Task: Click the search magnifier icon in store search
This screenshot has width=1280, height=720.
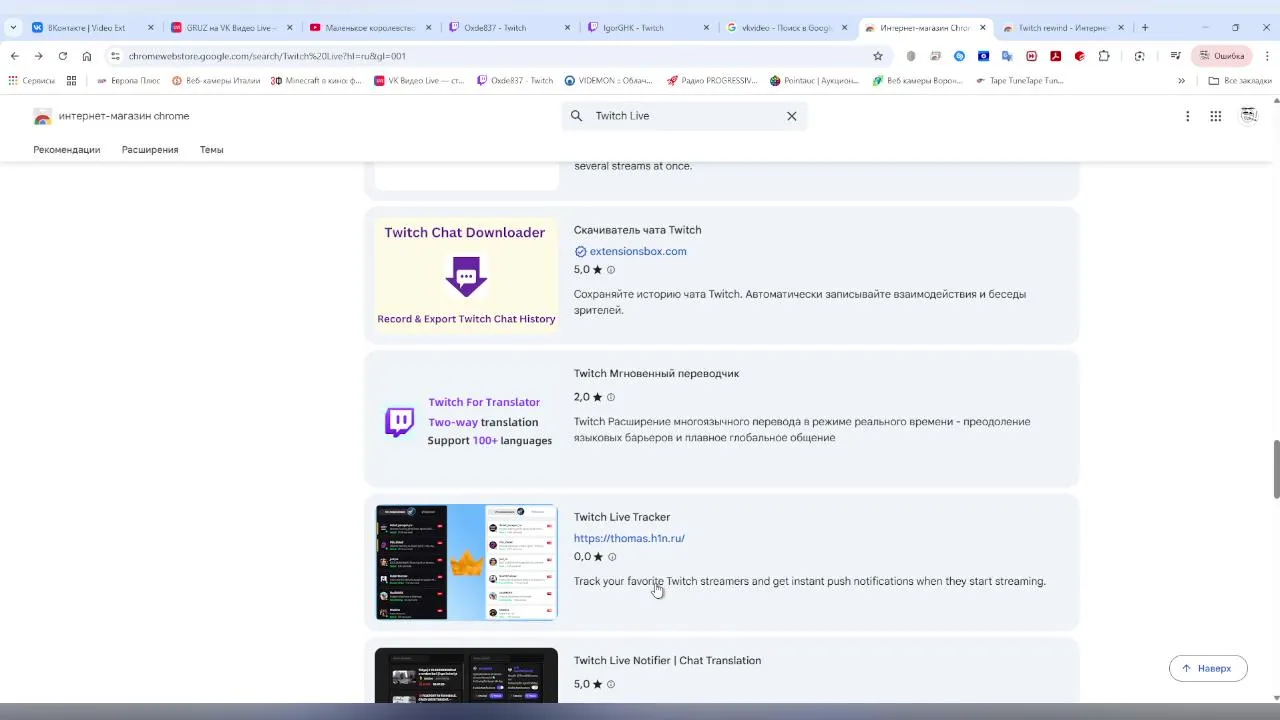Action: point(577,116)
